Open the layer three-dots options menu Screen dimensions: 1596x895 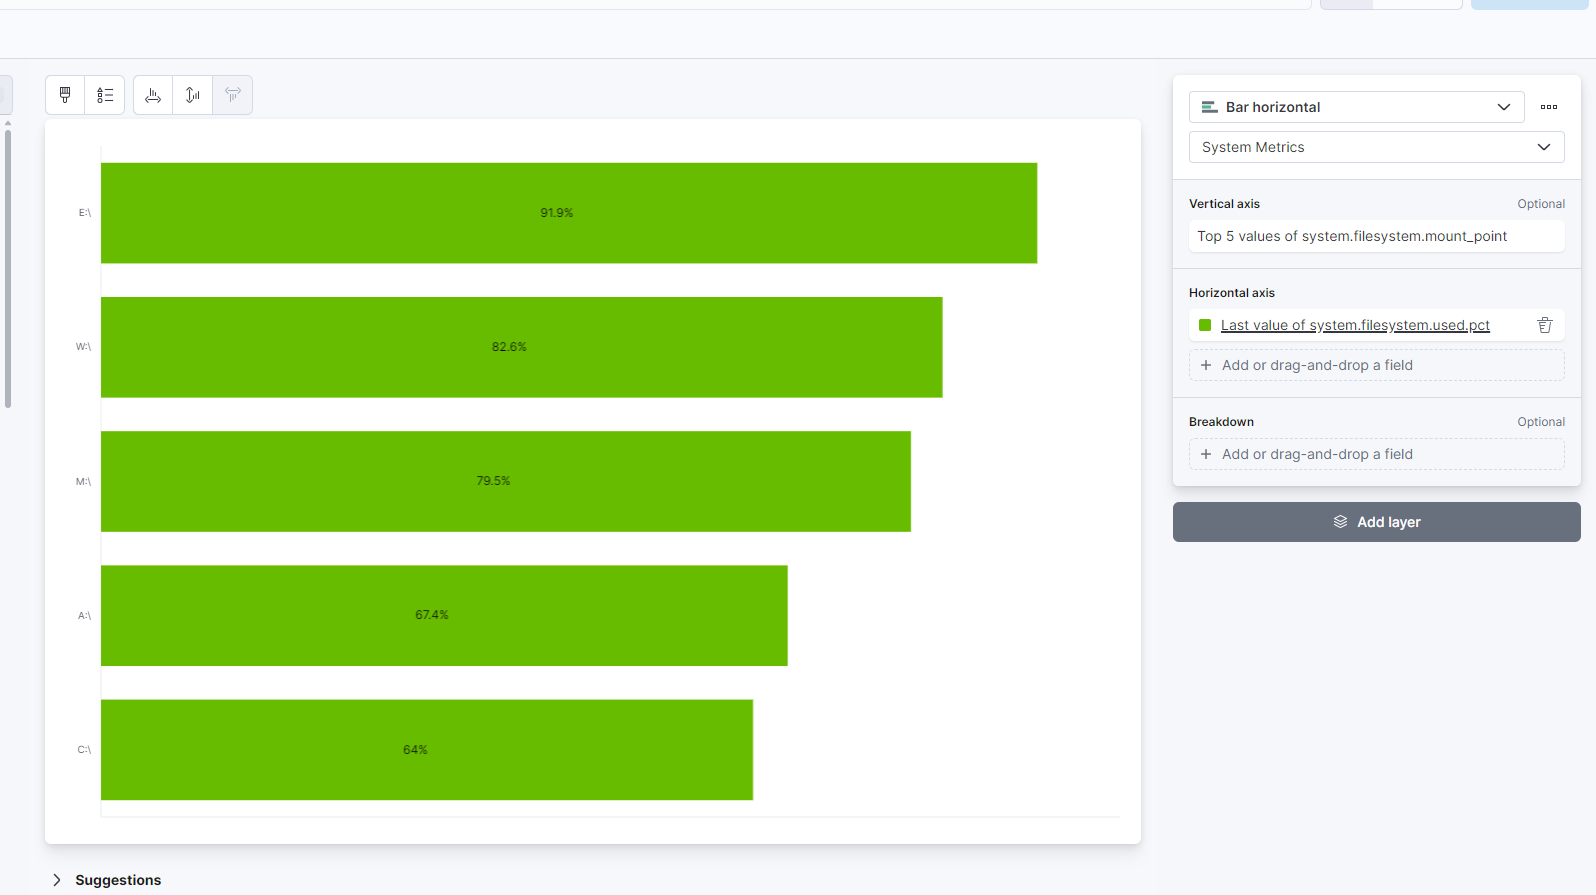tap(1549, 107)
